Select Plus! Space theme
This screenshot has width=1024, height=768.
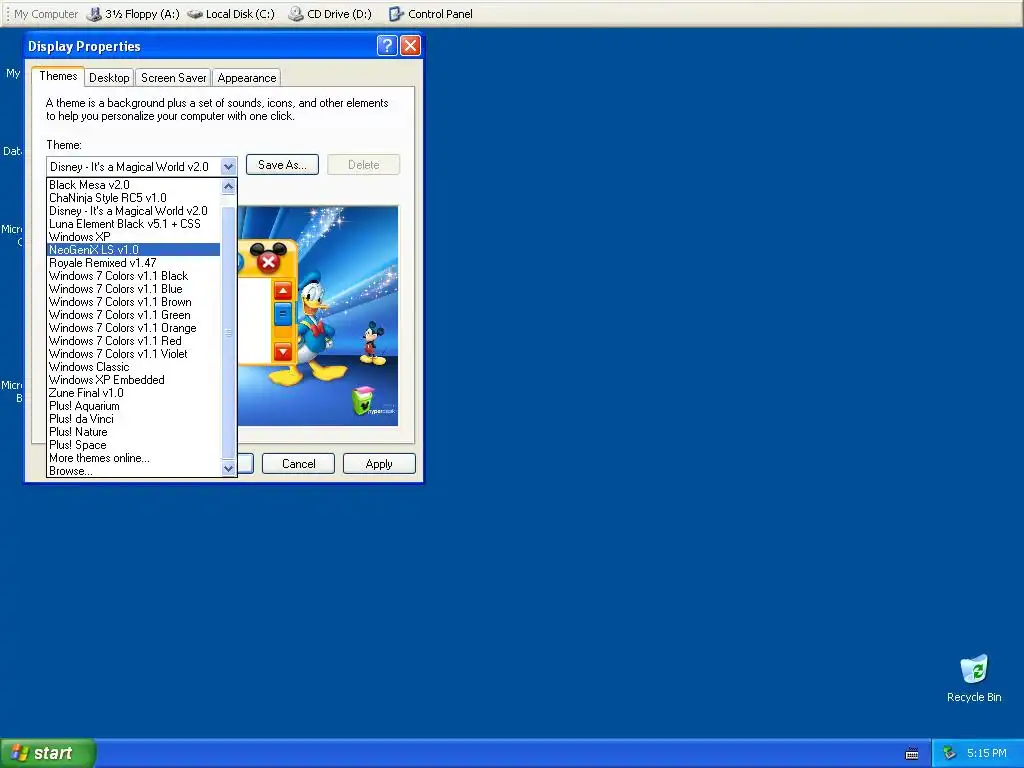(134, 445)
